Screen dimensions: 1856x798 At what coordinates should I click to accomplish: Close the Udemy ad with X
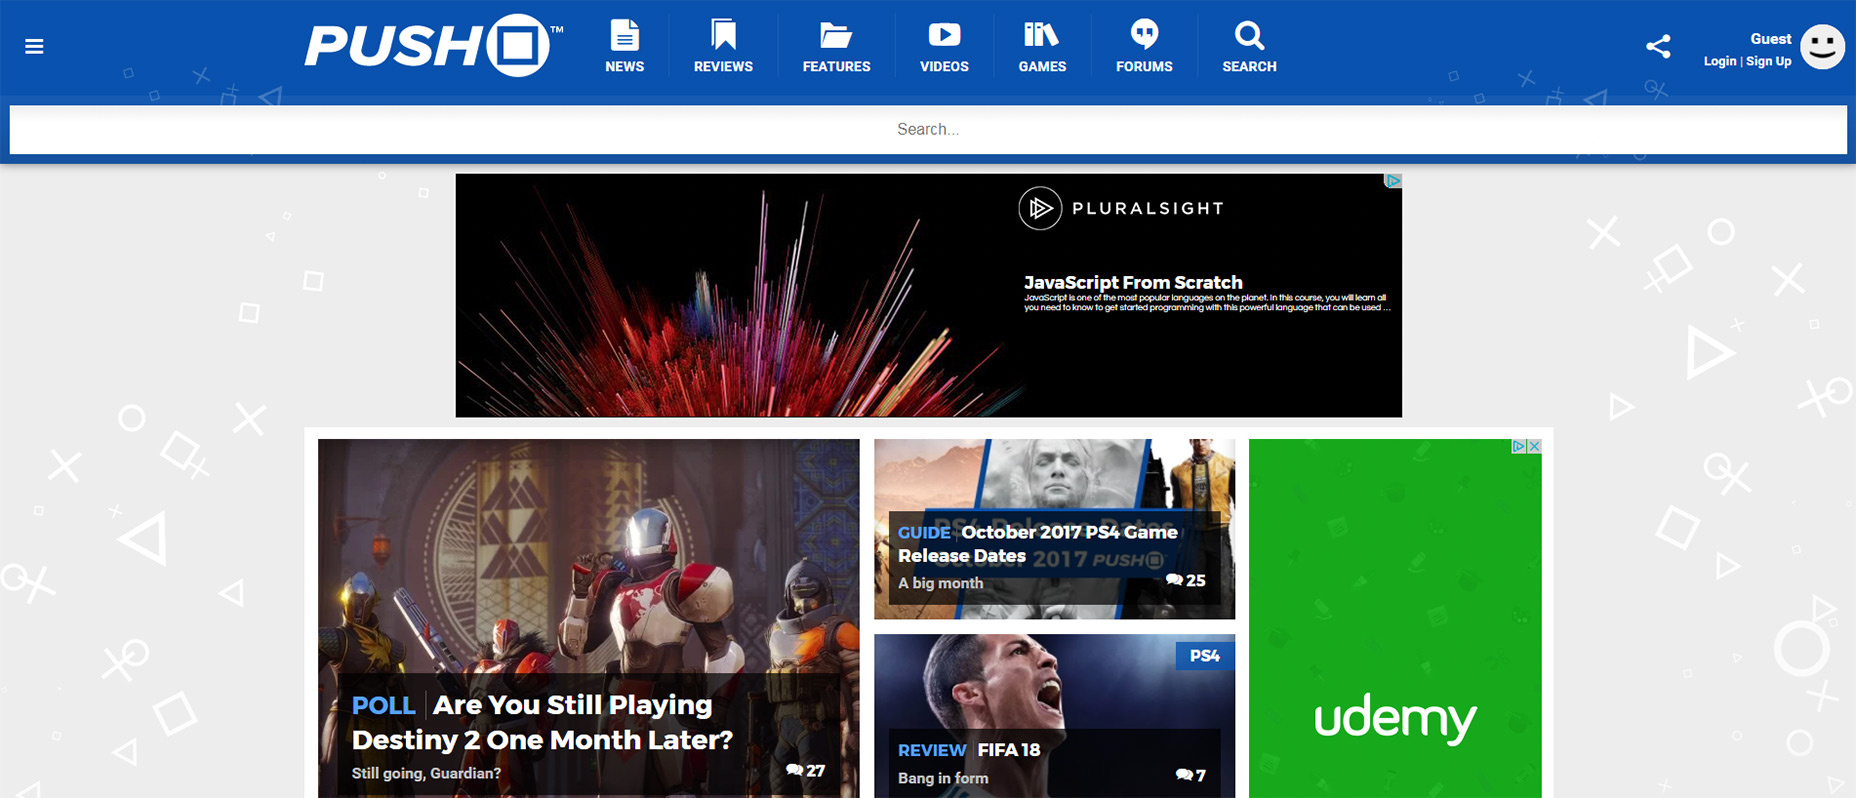tap(1534, 447)
